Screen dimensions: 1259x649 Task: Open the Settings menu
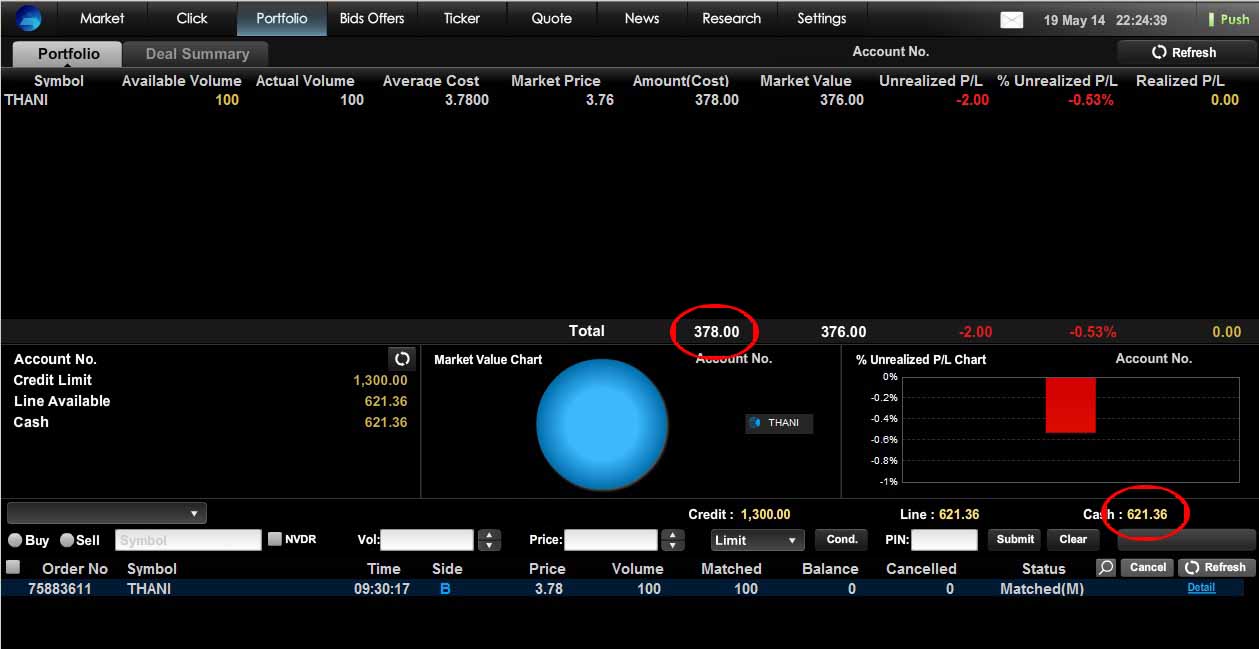point(822,18)
